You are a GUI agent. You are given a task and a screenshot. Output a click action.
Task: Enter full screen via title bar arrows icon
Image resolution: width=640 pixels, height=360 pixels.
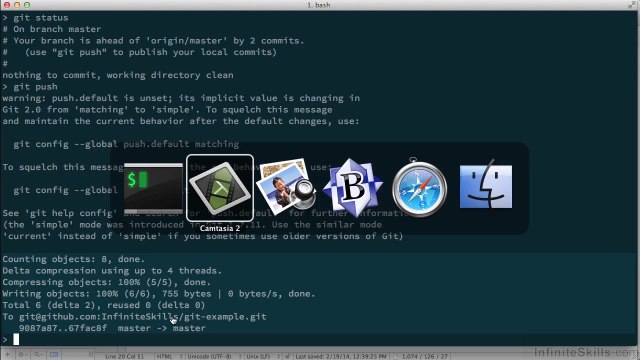632,5
